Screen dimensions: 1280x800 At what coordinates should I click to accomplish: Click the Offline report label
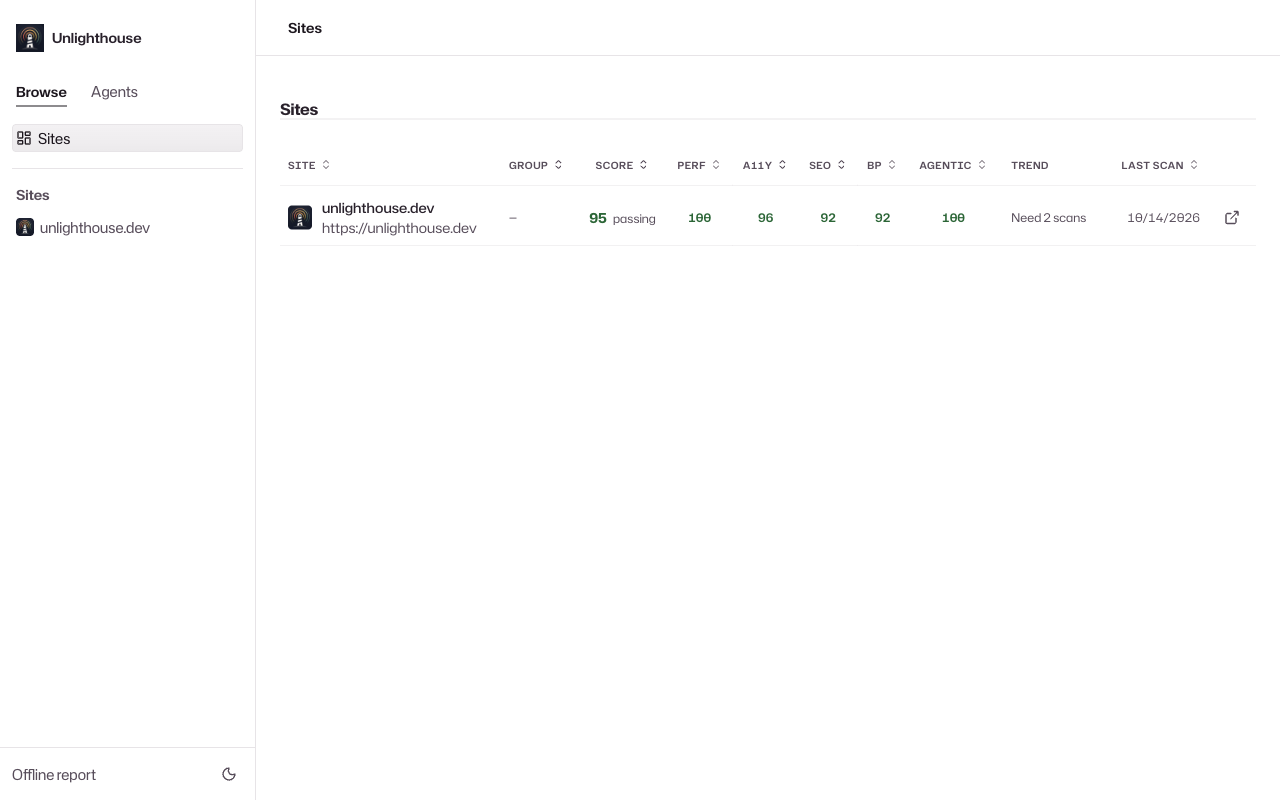(x=54, y=775)
